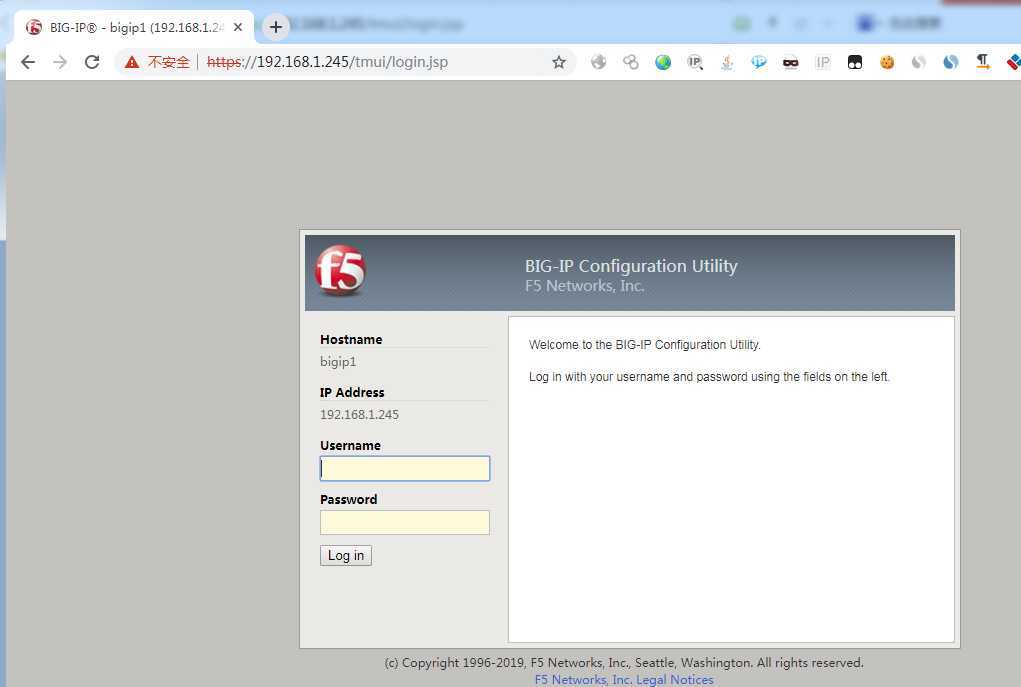The width and height of the screenshot is (1021, 687).
Task: Go back with the browser back arrow
Action: click(x=28, y=62)
